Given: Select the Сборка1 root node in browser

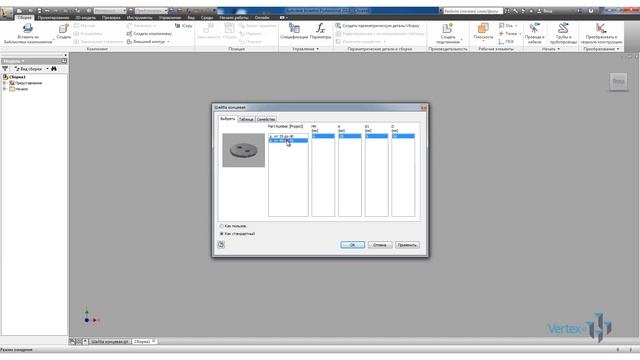Looking at the screenshot, I should tap(17, 77).
